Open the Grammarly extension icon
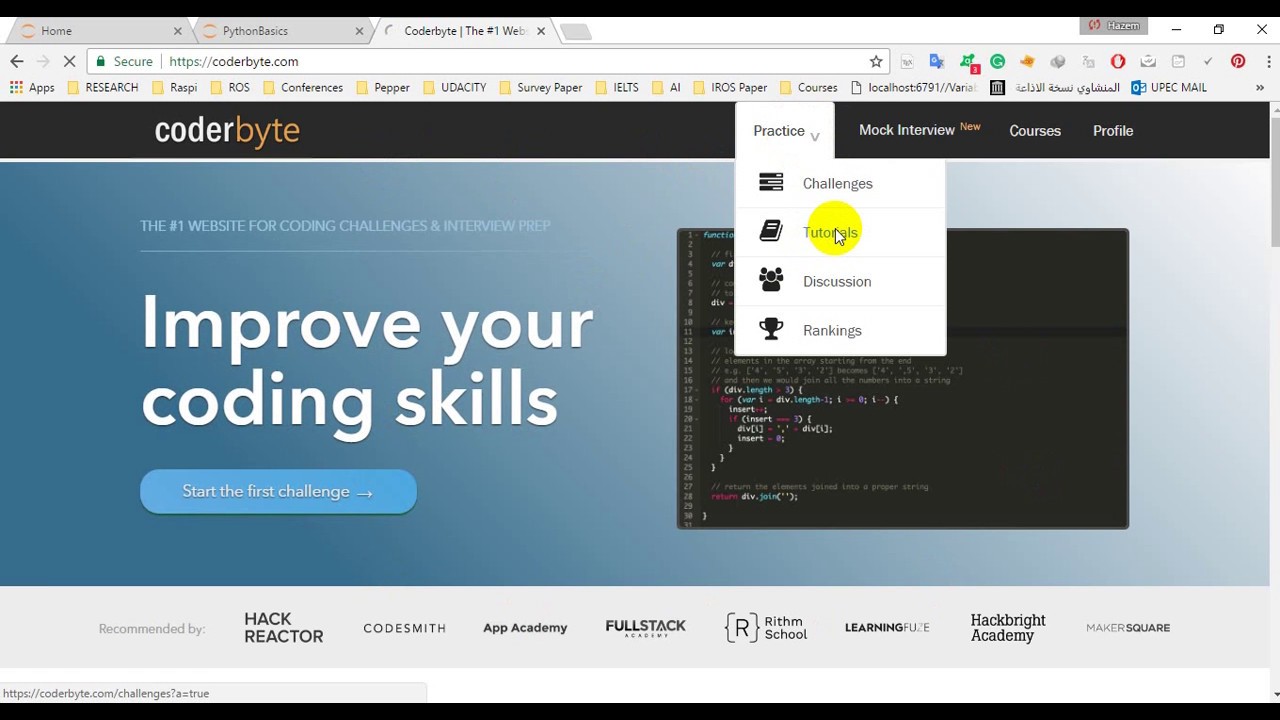Viewport: 1280px width, 720px height. coord(997,61)
